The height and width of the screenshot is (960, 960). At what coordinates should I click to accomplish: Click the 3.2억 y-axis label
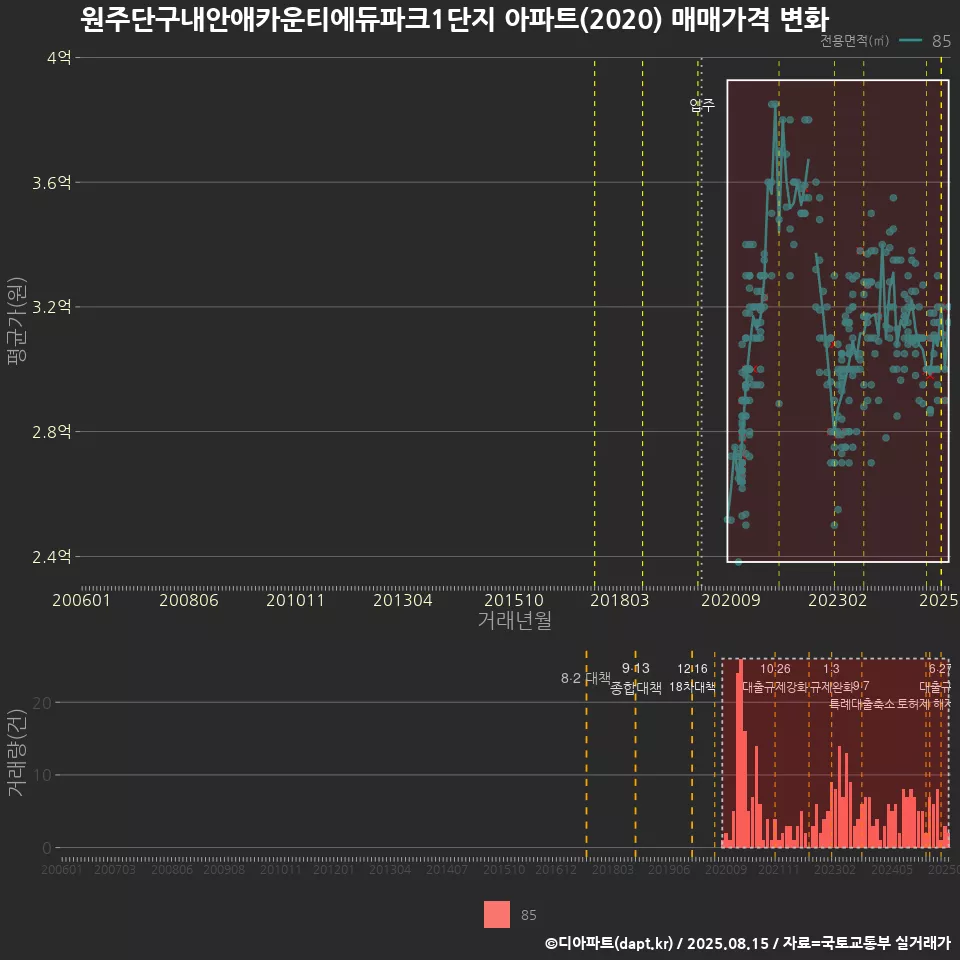[x=52, y=307]
